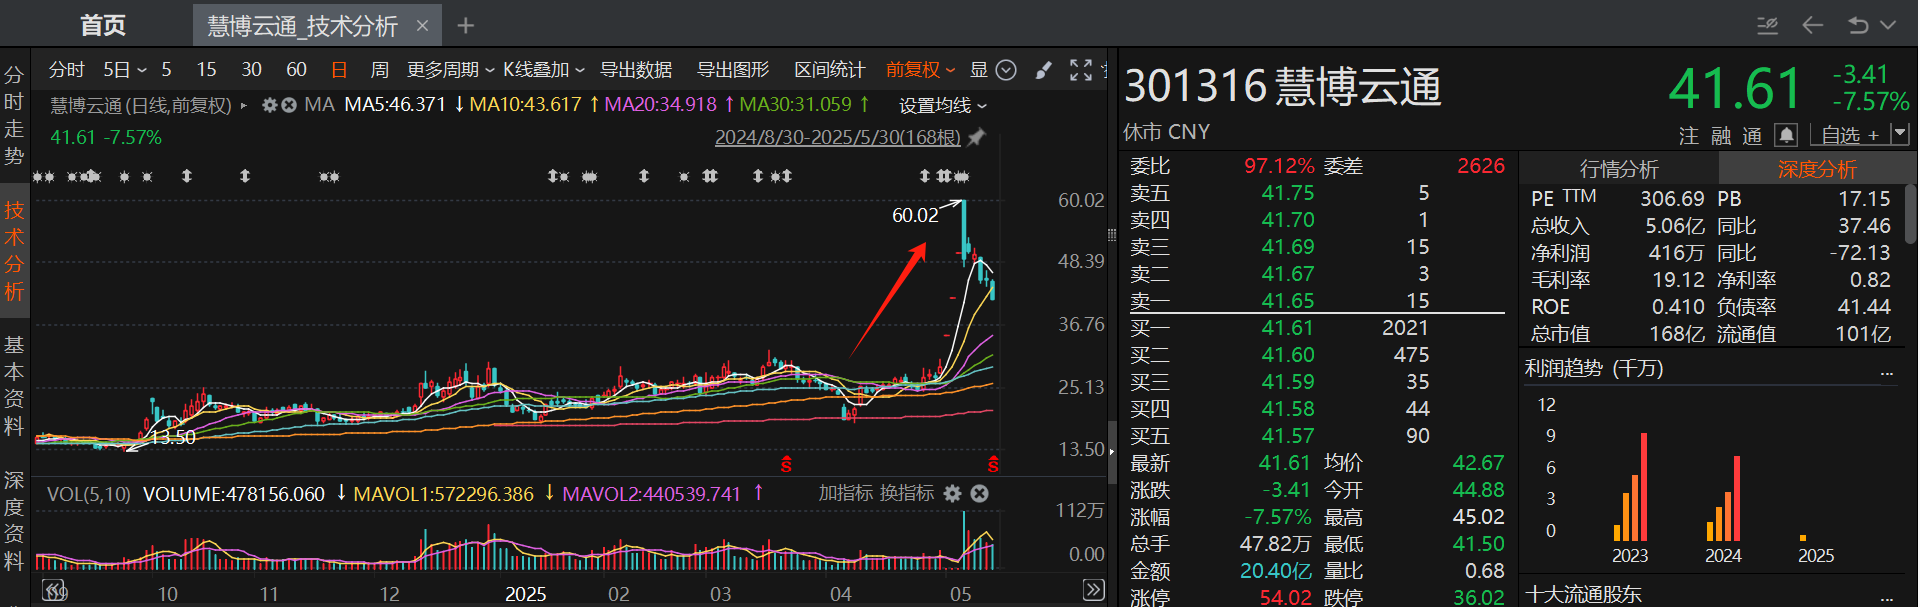Open 基本资料 sidebar tab
Image resolution: width=1920 pixels, height=607 pixels.
14,385
